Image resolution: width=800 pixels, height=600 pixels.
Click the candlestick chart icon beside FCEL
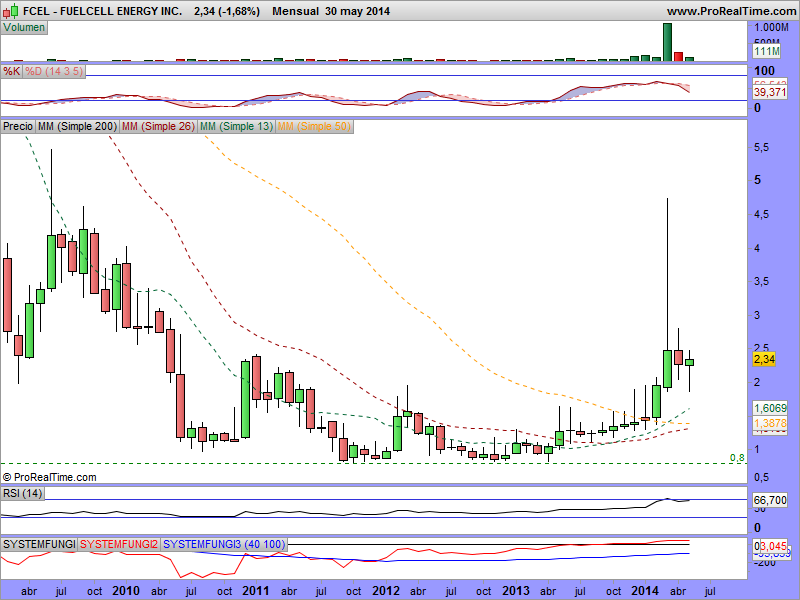(11, 10)
